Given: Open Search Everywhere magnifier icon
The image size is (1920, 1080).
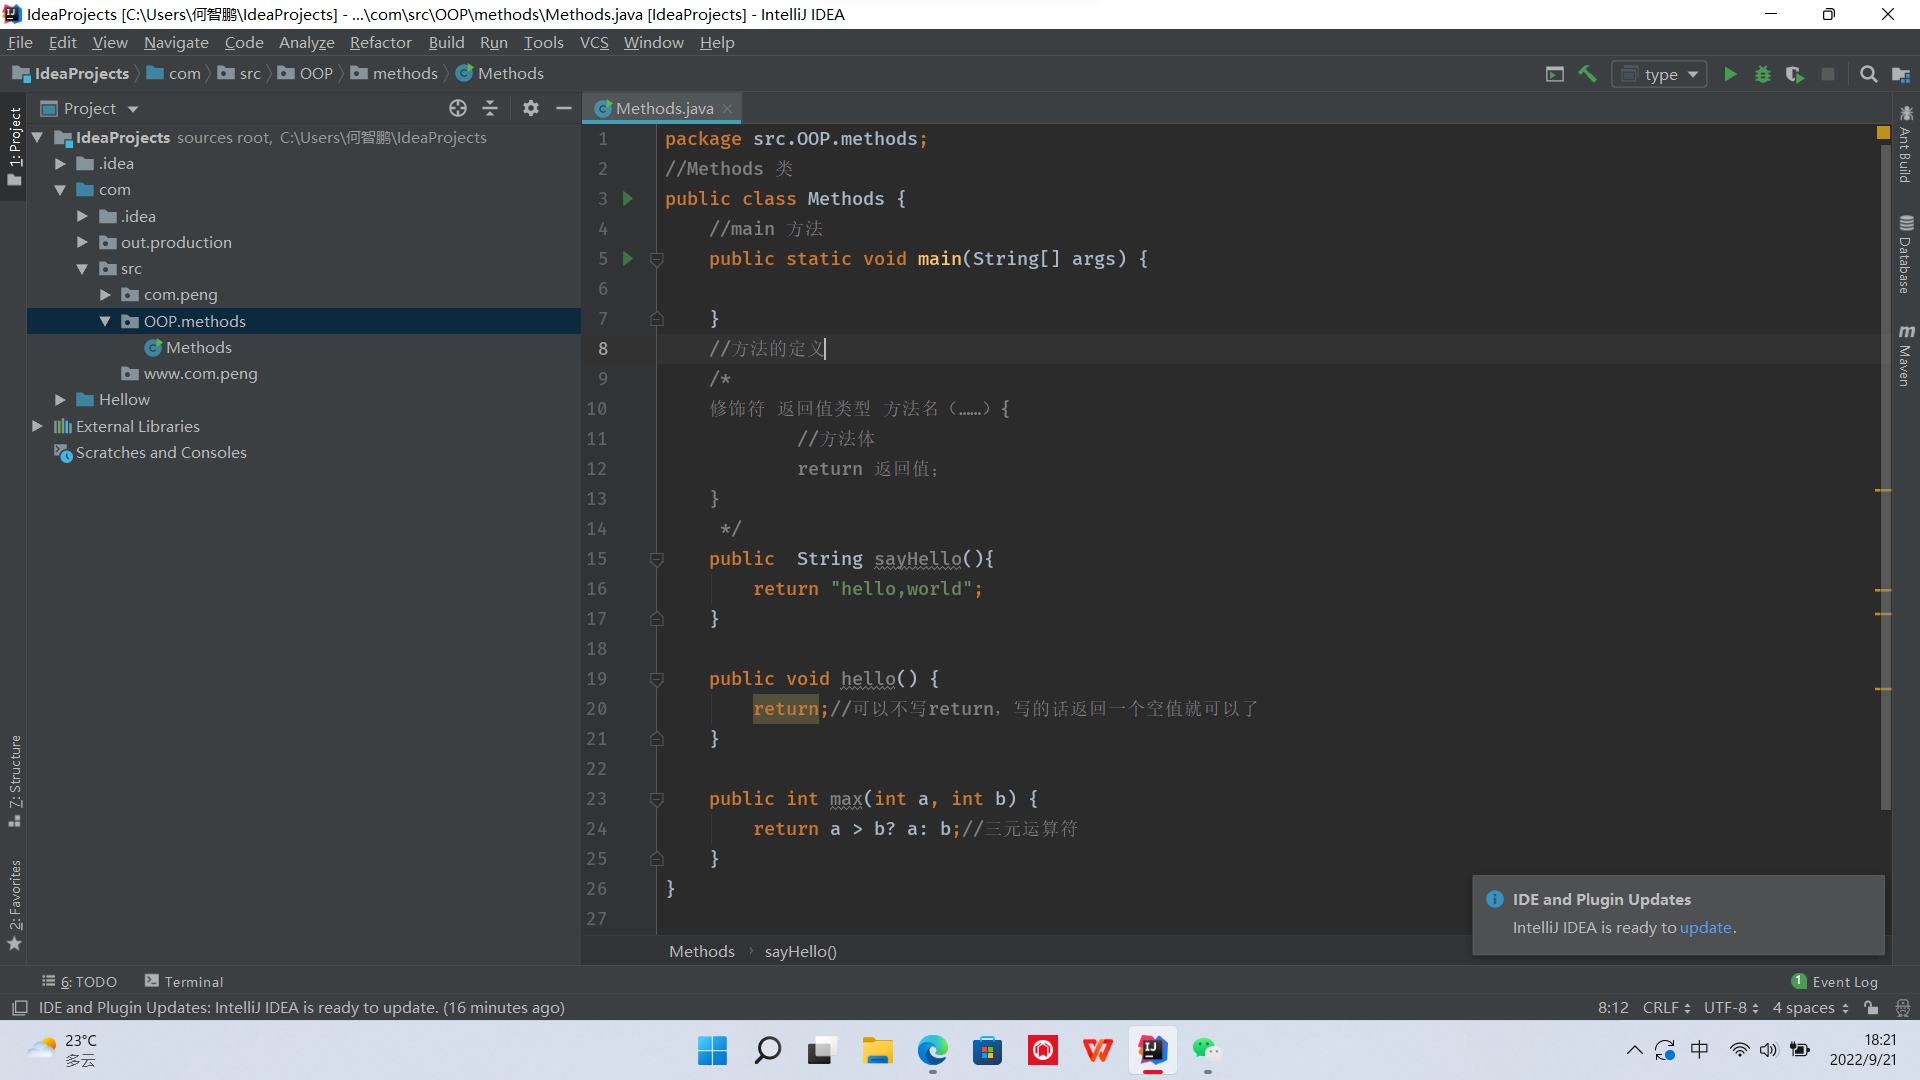Looking at the screenshot, I should 1868,74.
